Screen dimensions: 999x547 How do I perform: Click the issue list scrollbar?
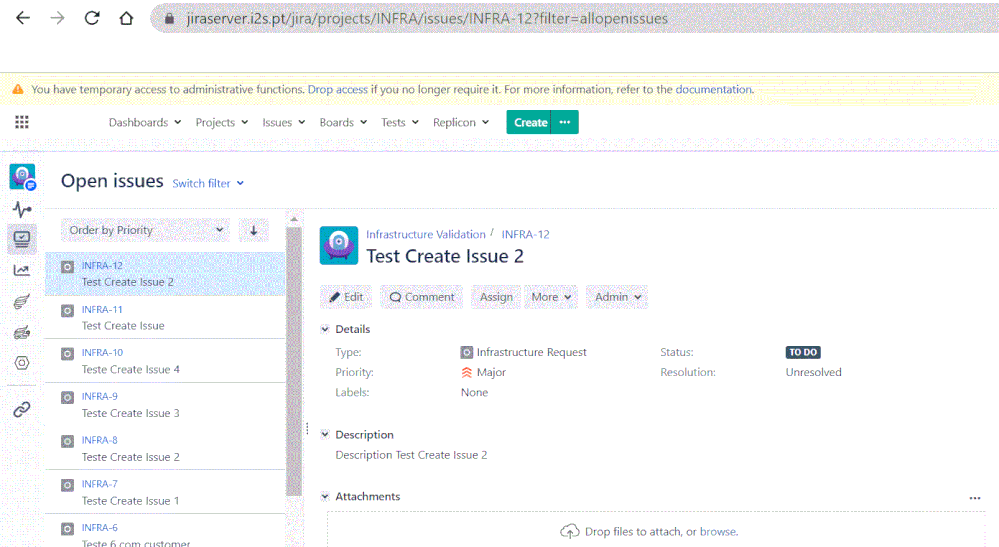pos(294,361)
